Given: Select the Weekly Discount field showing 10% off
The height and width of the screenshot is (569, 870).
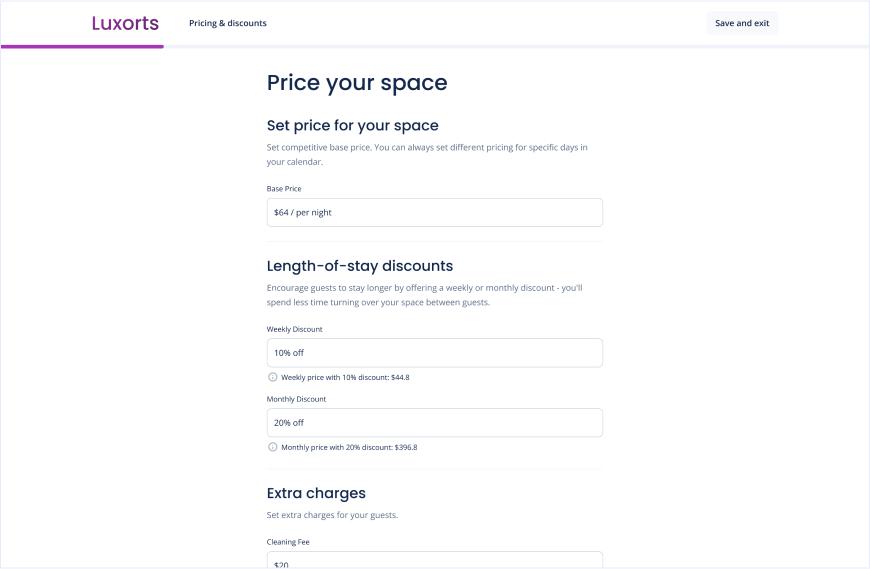Looking at the screenshot, I should click(434, 353).
